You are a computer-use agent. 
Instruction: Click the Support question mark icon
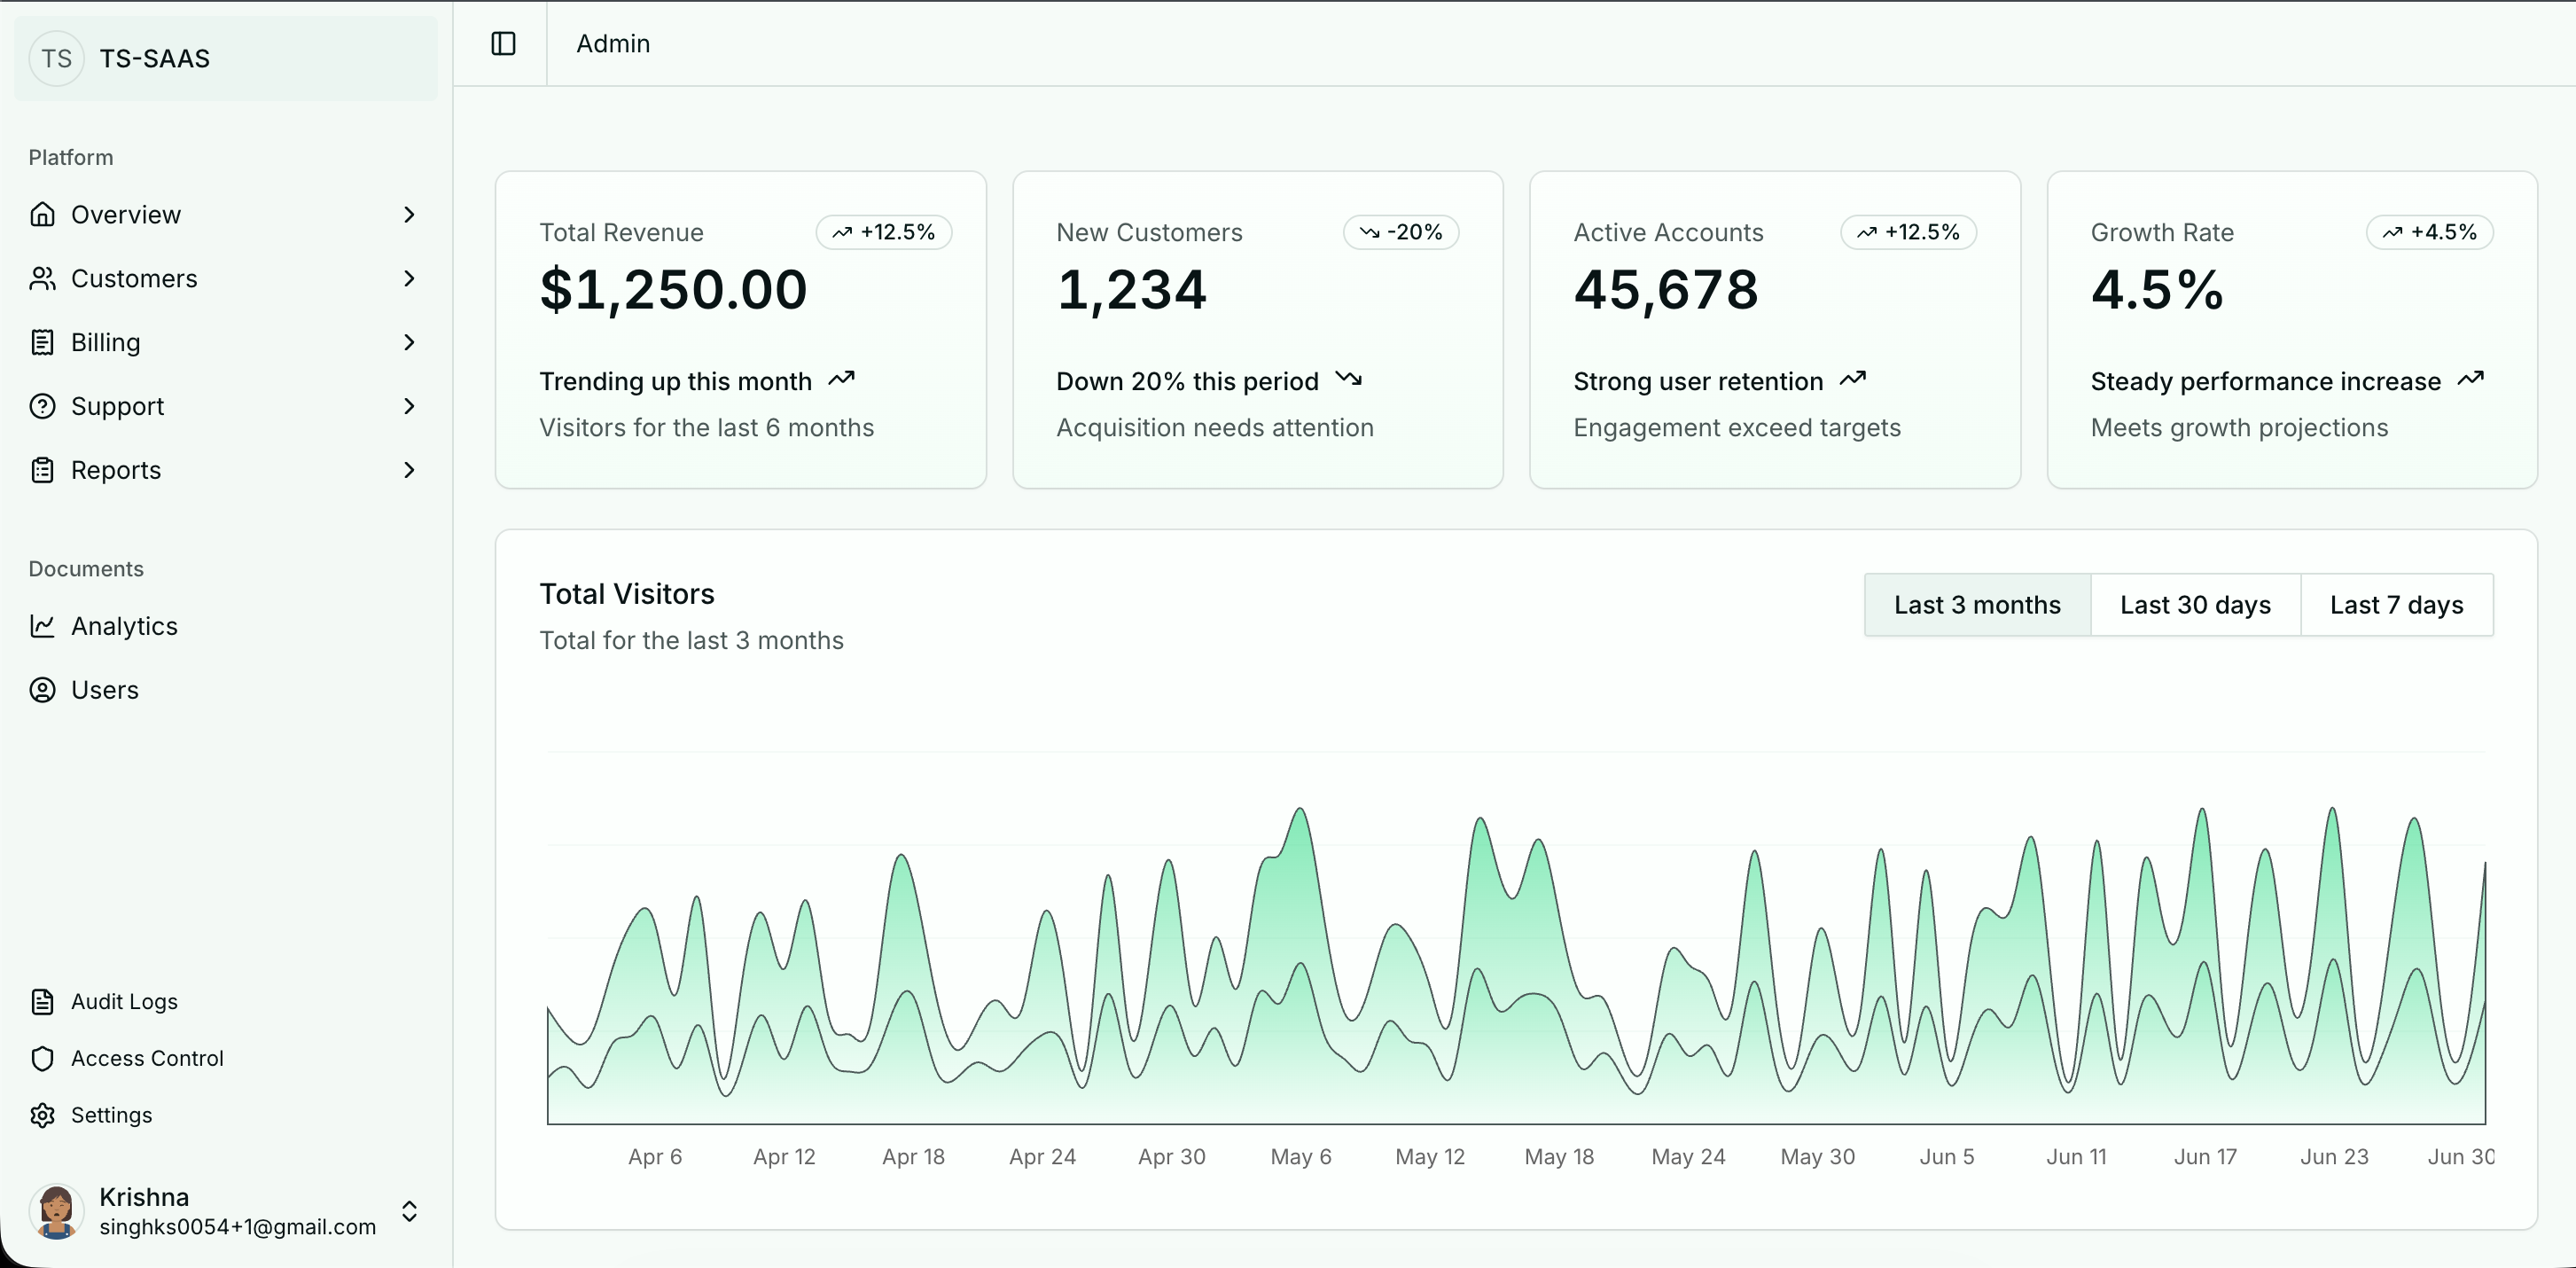(42, 406)
